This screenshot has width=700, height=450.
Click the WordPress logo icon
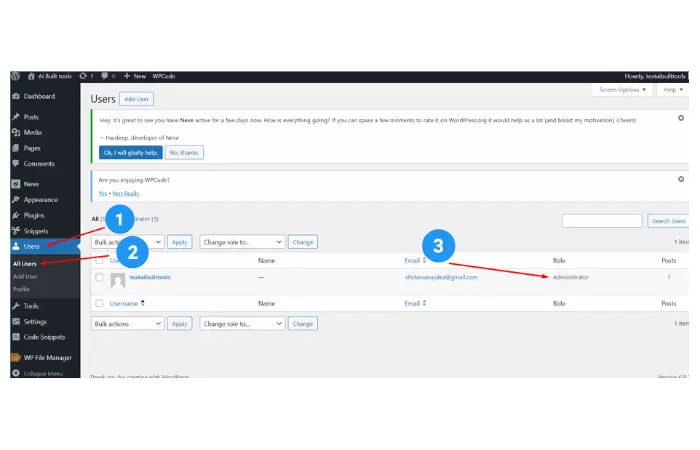[16, 76]
